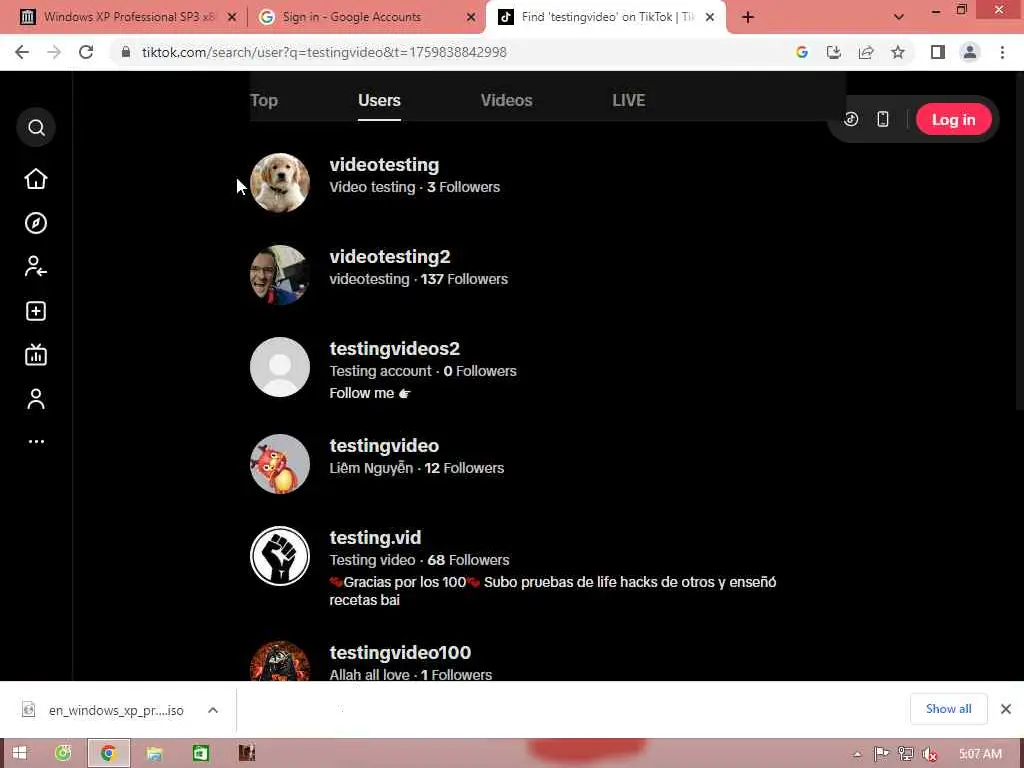Open the testingvideo100 username link
Screen dimensions: 1024x768
(x=400, y=652)
